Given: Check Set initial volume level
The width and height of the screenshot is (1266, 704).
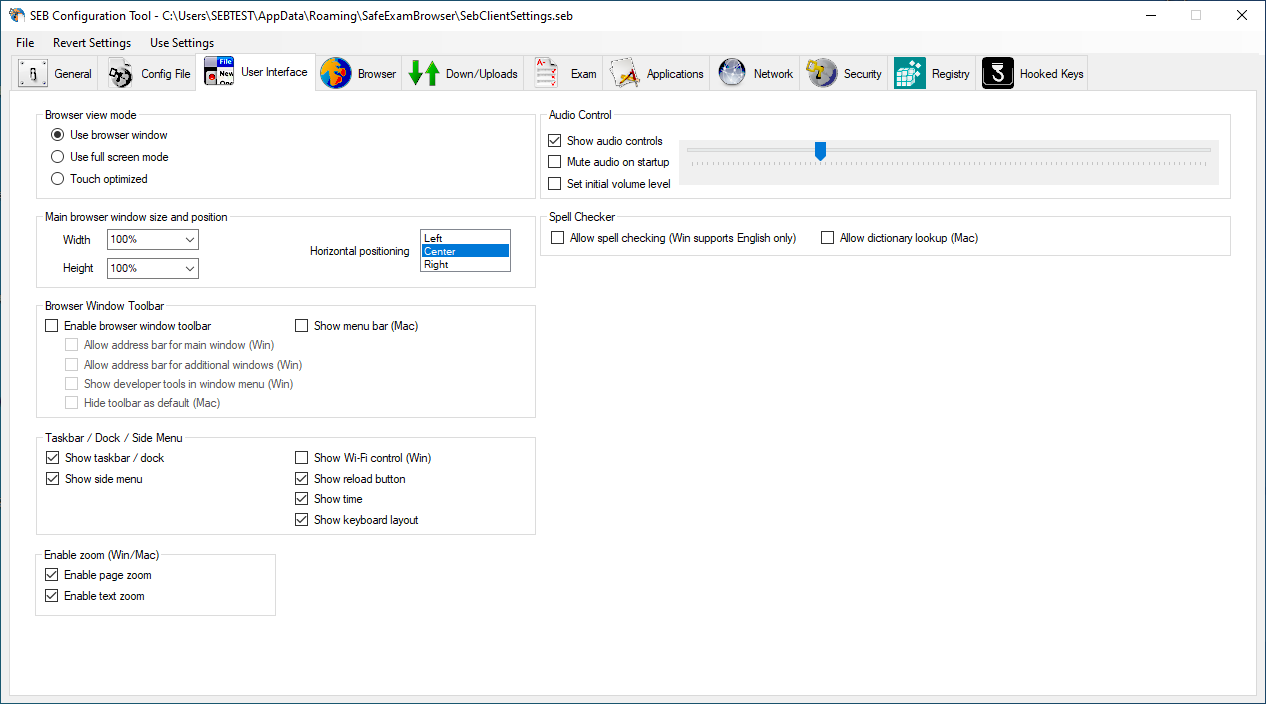Looking at the screenshot, I should (555, 184).
